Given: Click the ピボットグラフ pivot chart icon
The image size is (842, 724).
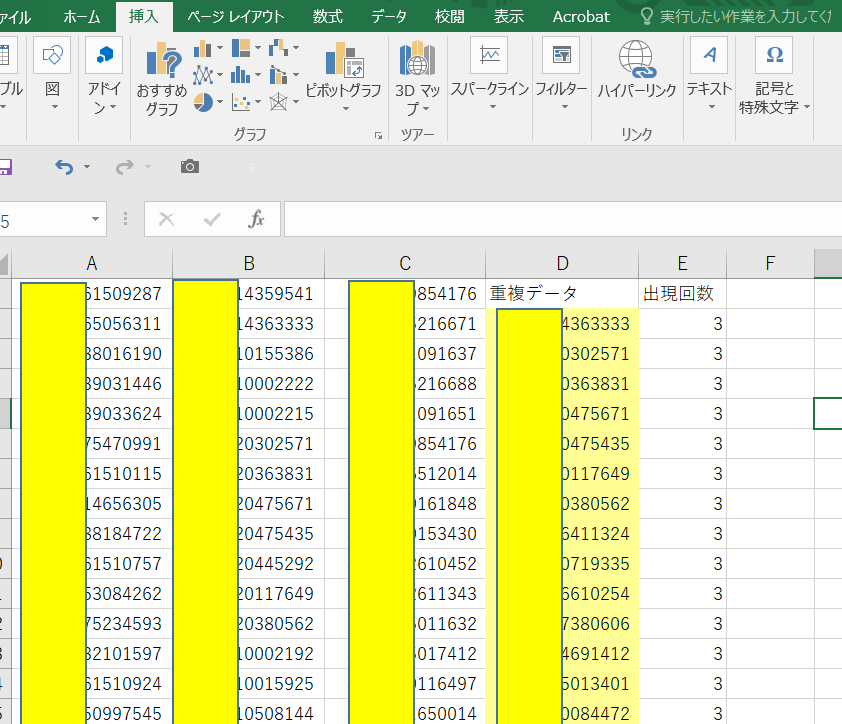Looking at the screenshot, I should pos(344,60).
